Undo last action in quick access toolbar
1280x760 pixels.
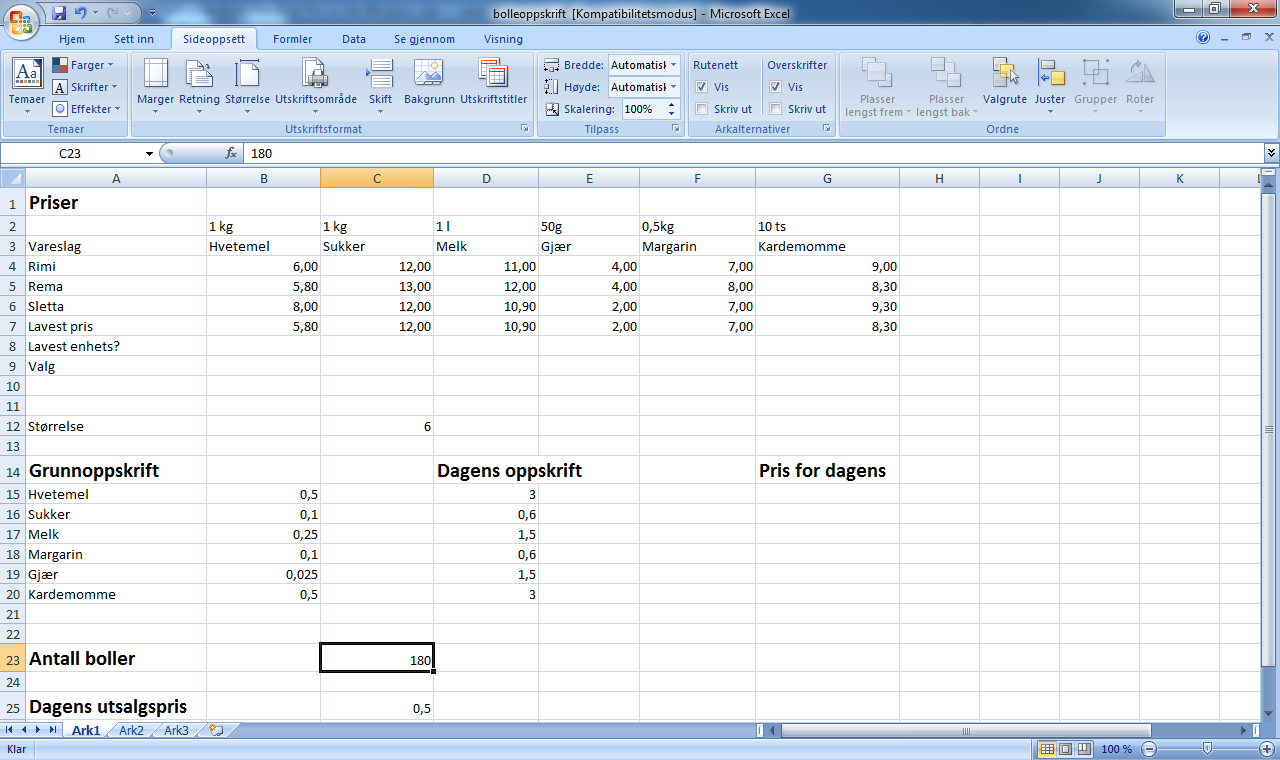81,13
